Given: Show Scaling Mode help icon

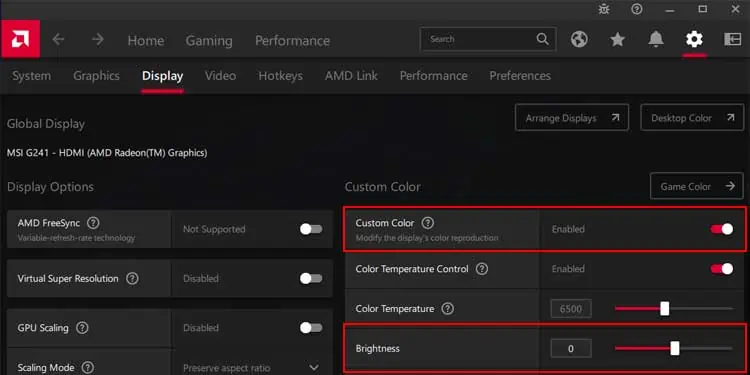Looking at the screenshot, I should point(88,368).
